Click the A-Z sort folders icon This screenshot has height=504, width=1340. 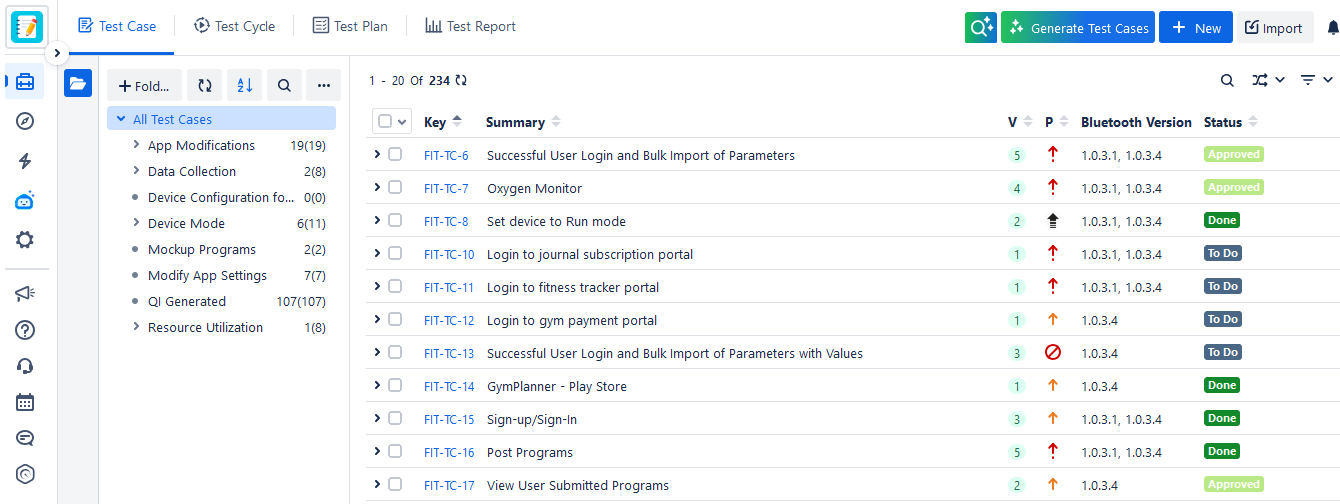(x=244, y=86)
